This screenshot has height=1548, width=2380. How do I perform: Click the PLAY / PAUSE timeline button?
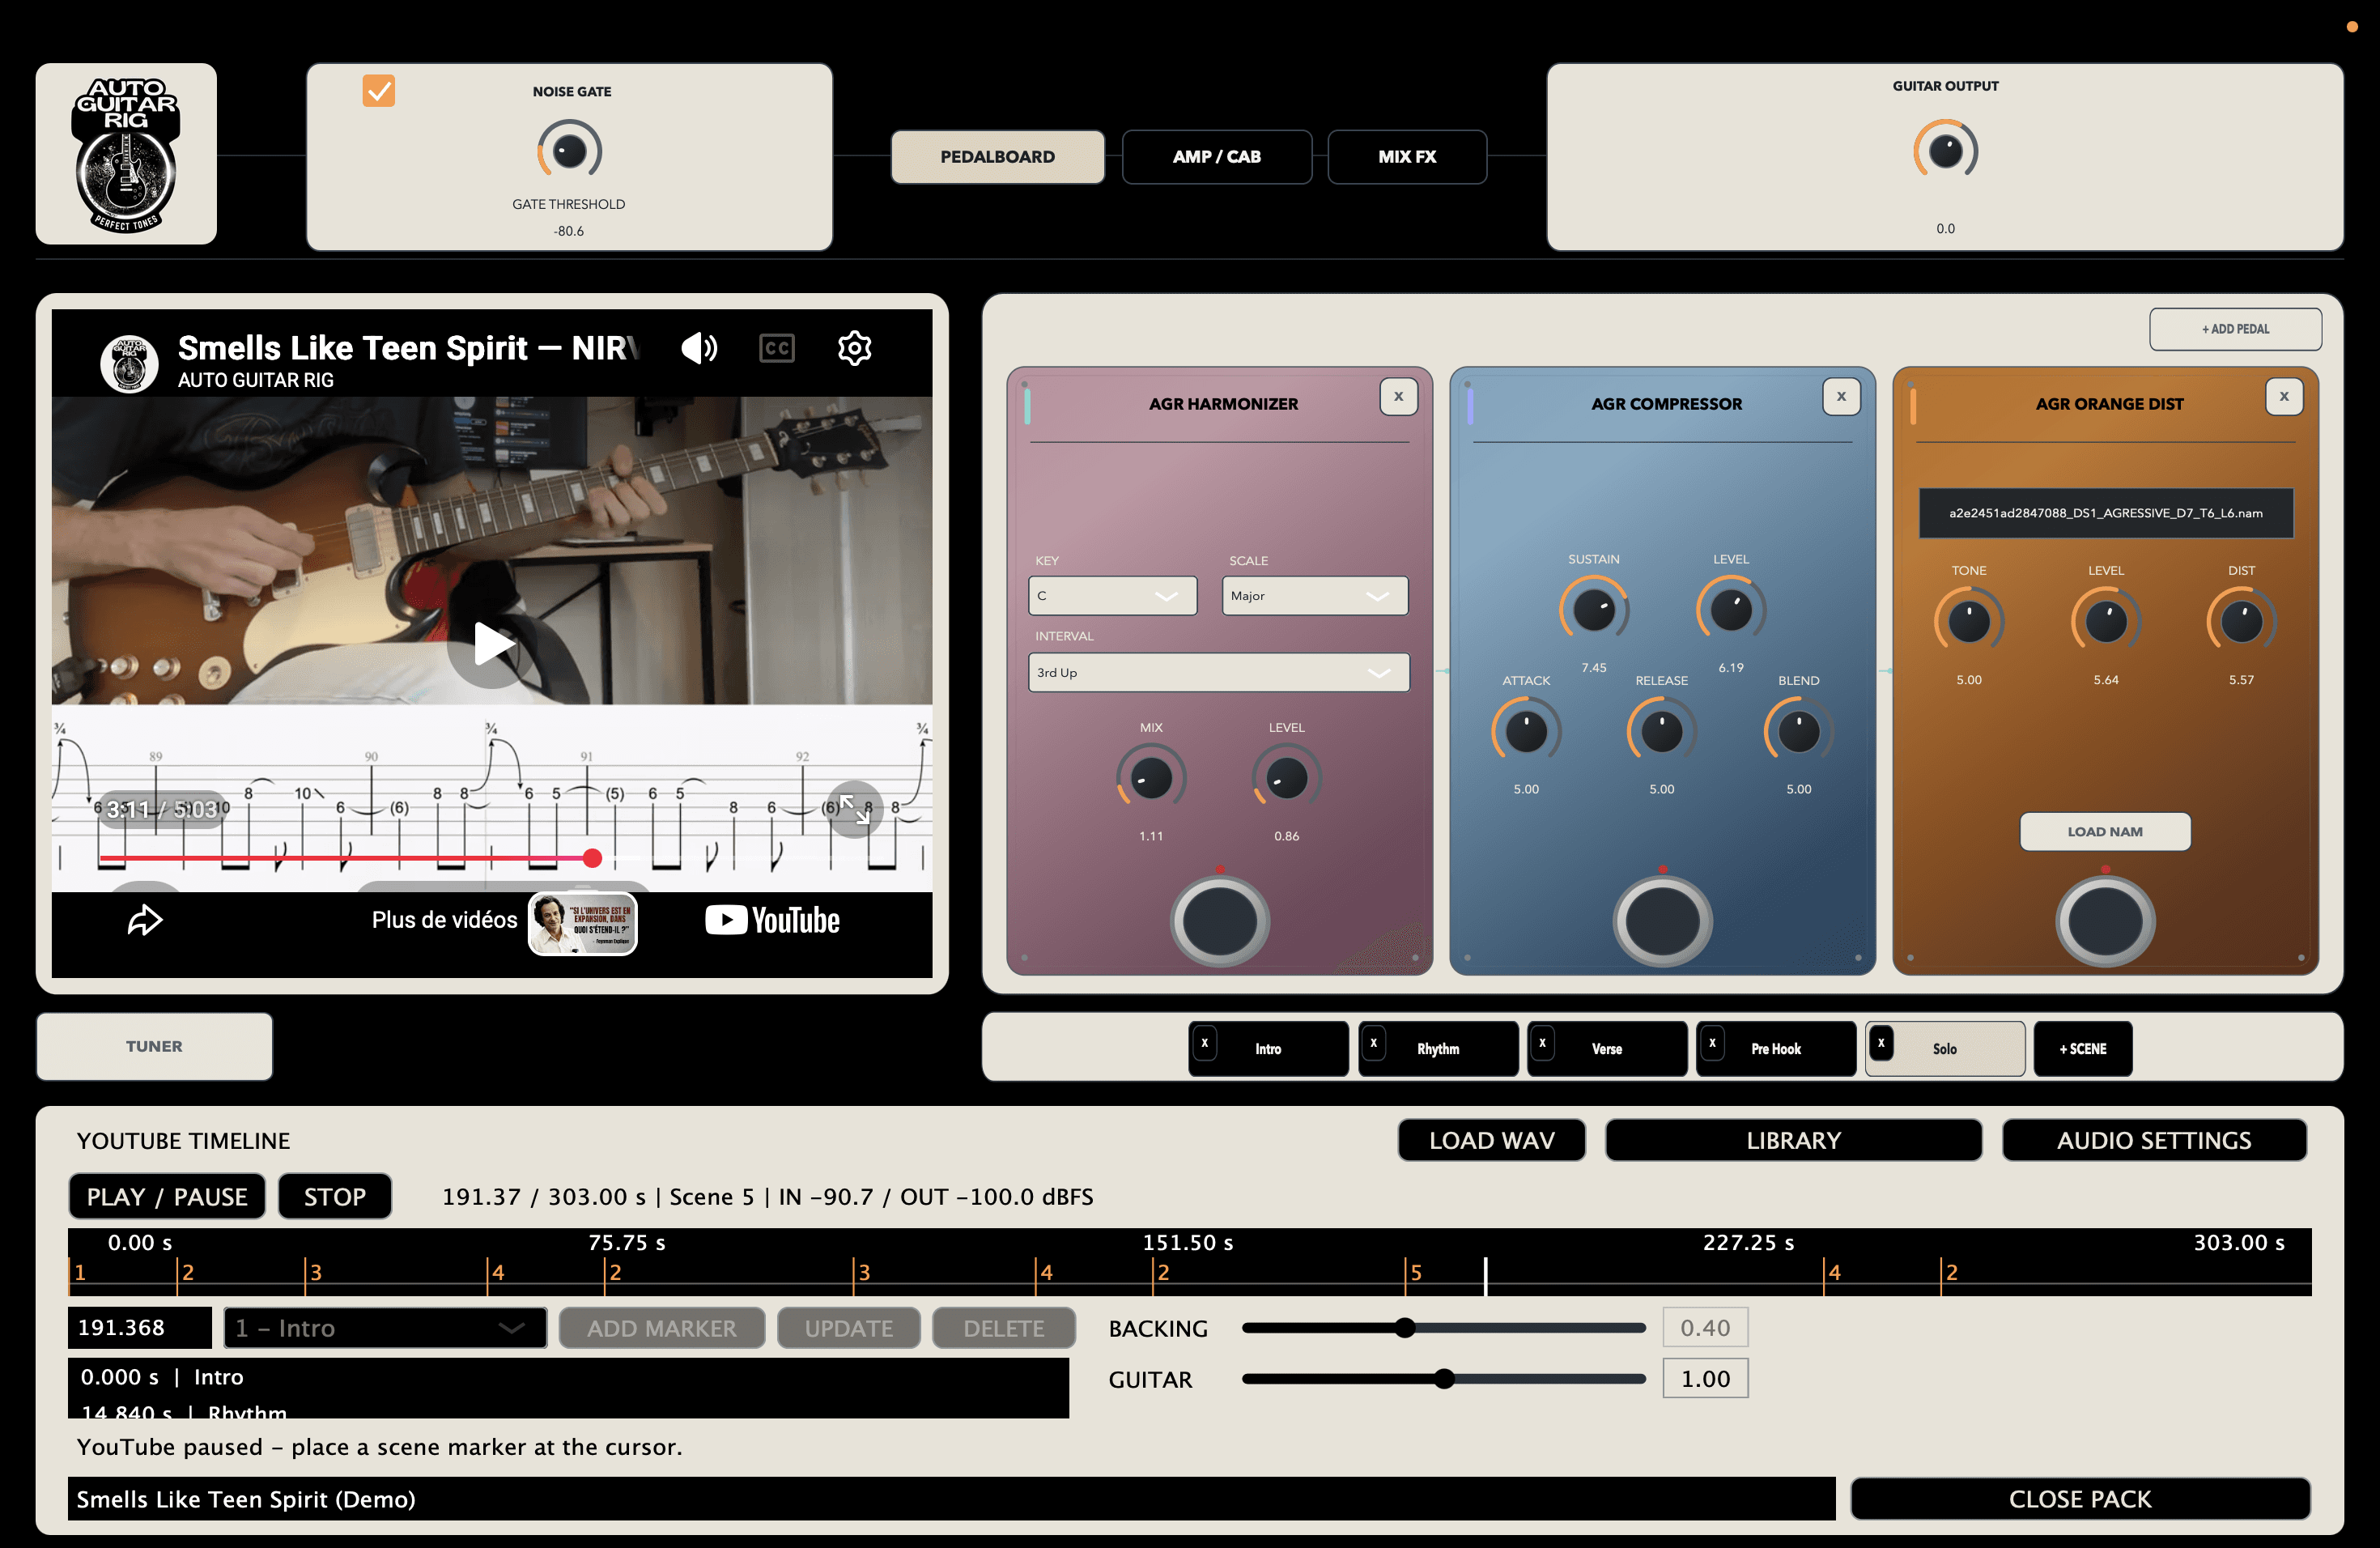tap(167, 1197)
